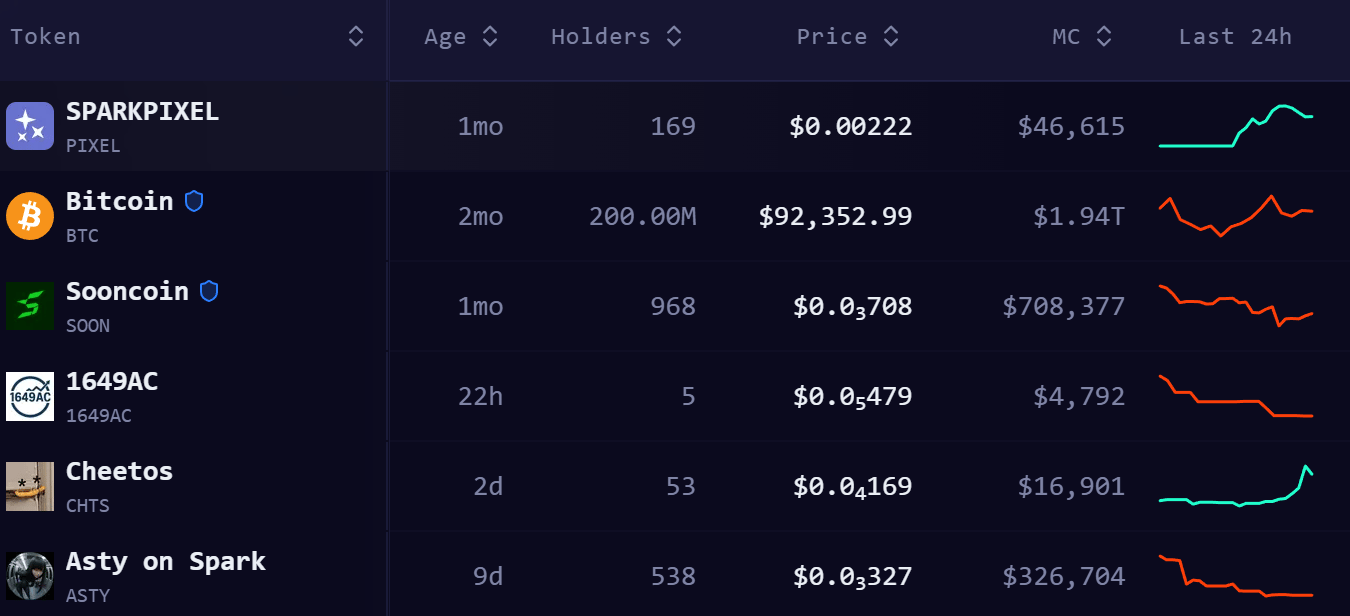Open the SPARKPIXEL token name link
This screenshot has width=1350, height=616.
(x=142, y=111)
